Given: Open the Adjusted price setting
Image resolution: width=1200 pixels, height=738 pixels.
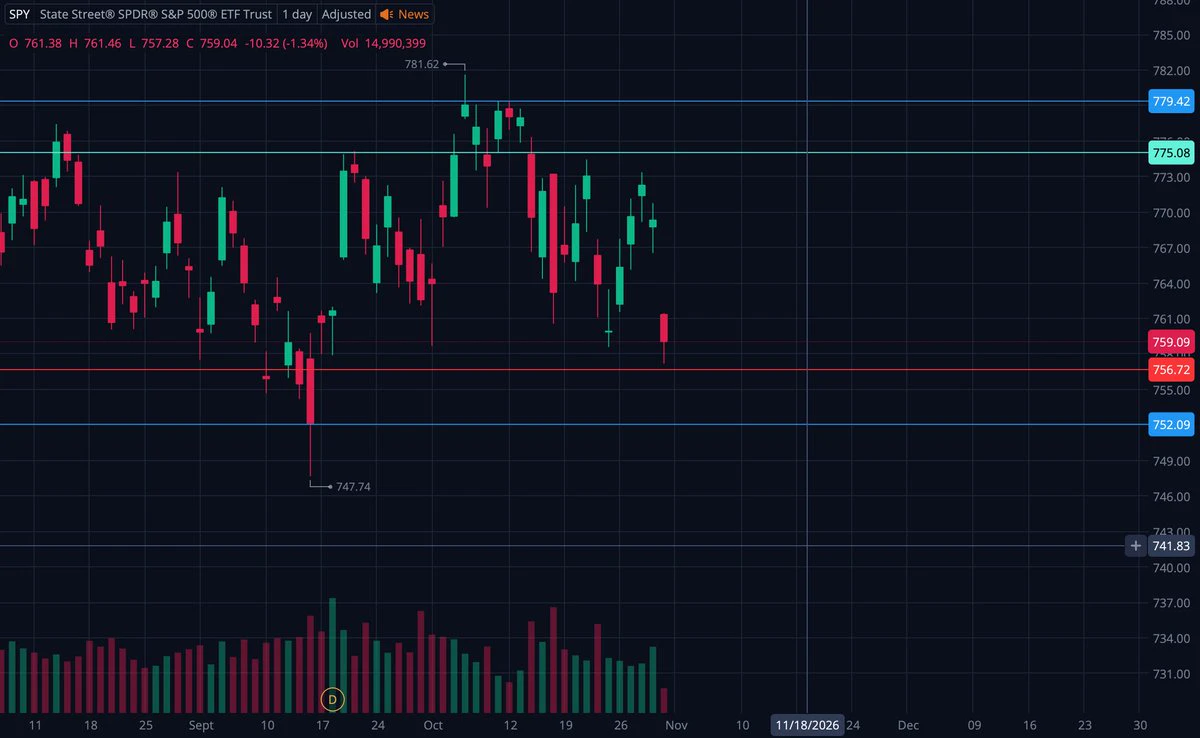Looking at the screenshot, I should 347,14.
